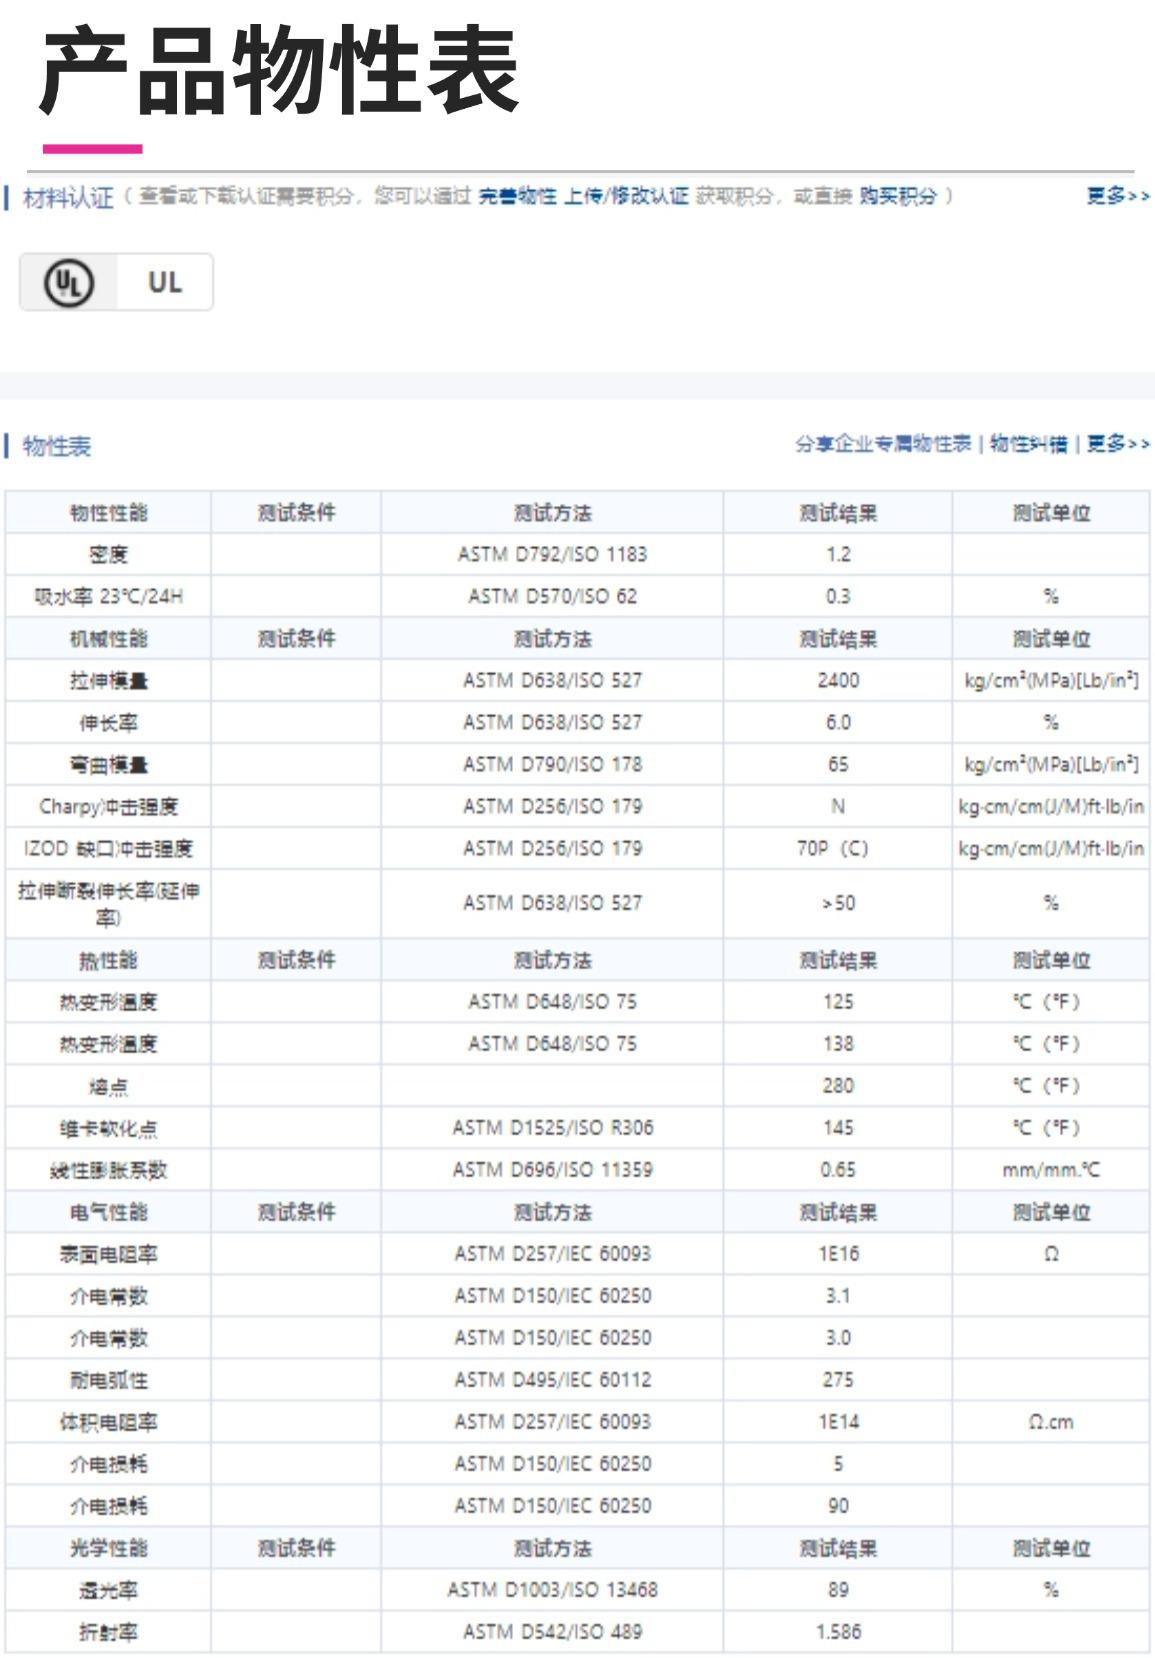
Task: Select the 密度 row label
Action: 108,554
